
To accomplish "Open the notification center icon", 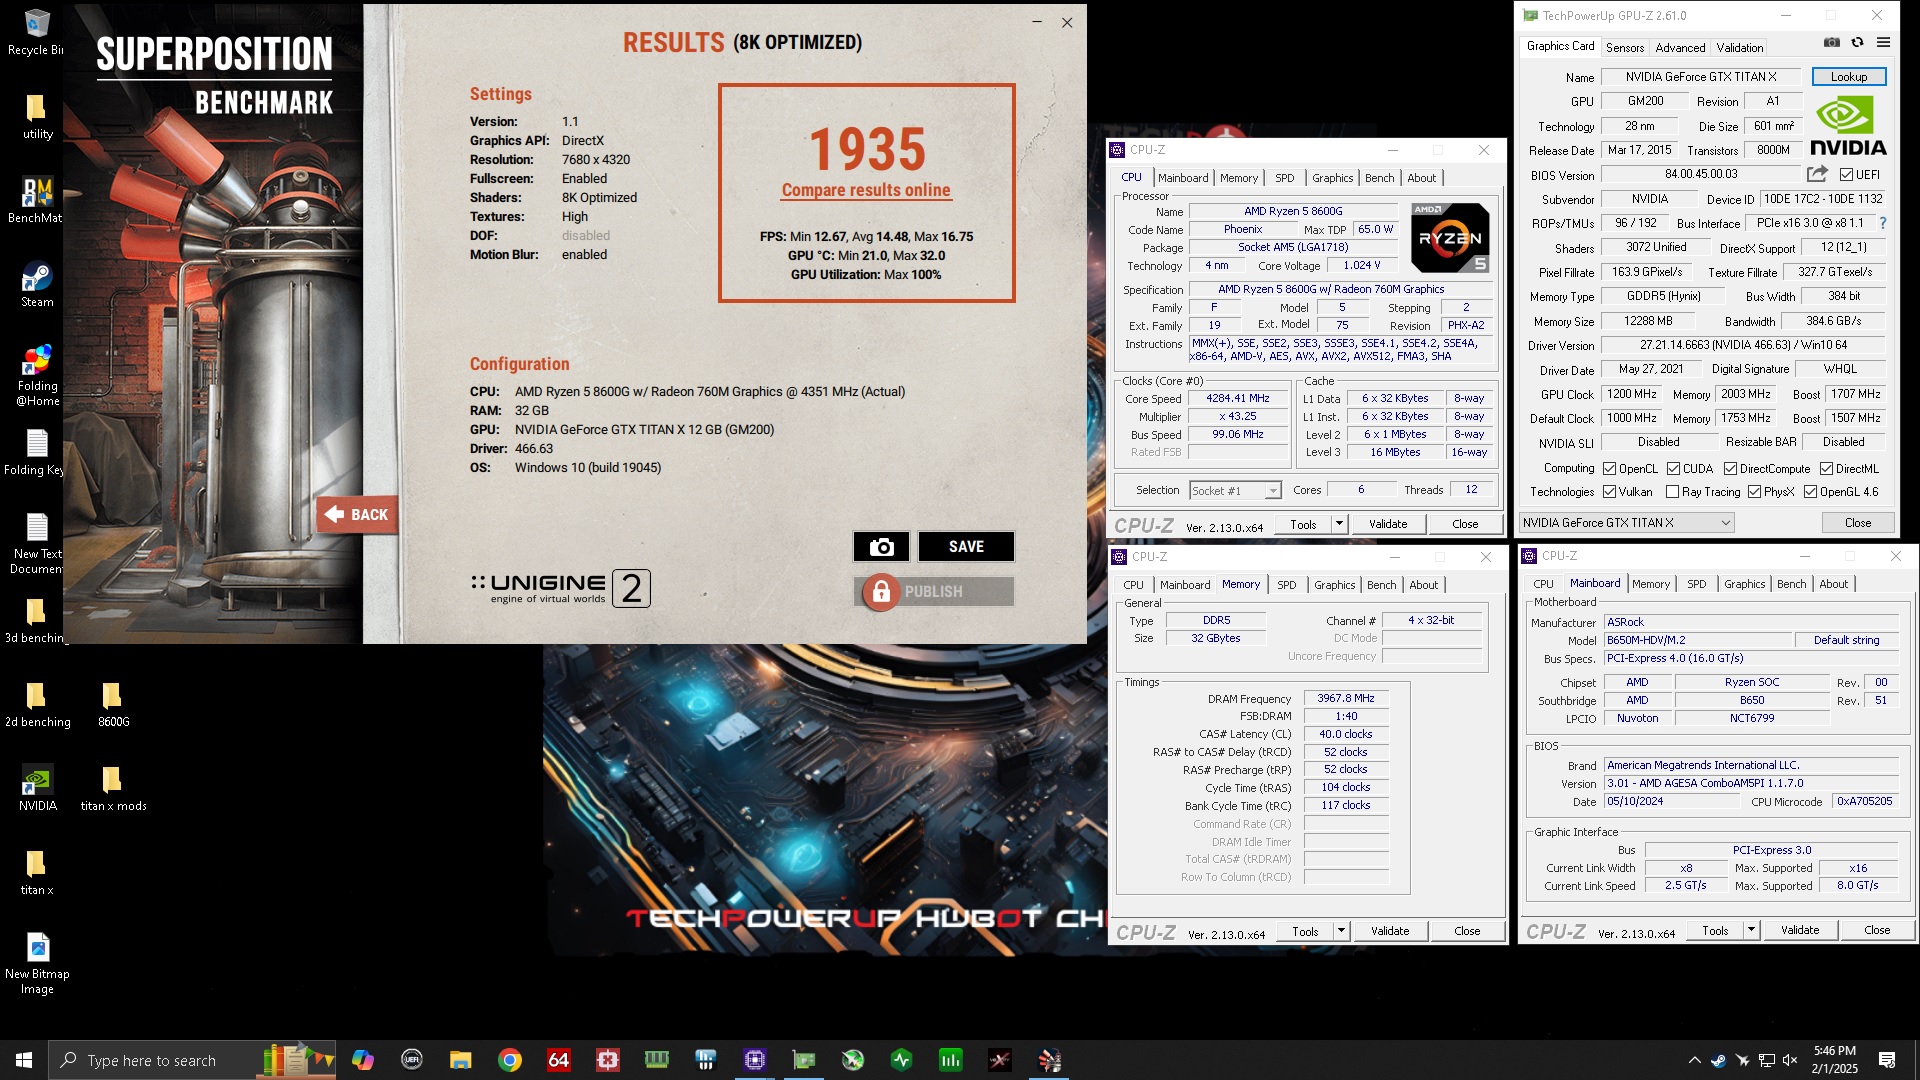I will [1887, 1060].
